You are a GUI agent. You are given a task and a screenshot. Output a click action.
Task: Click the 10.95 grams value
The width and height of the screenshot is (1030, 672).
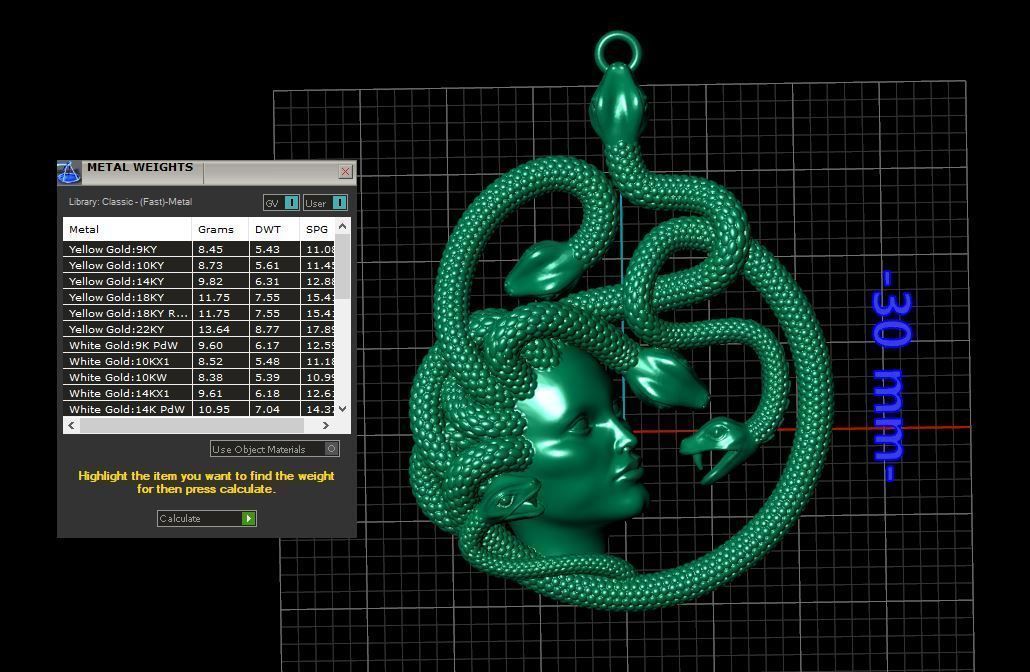(x=214, y=409)
